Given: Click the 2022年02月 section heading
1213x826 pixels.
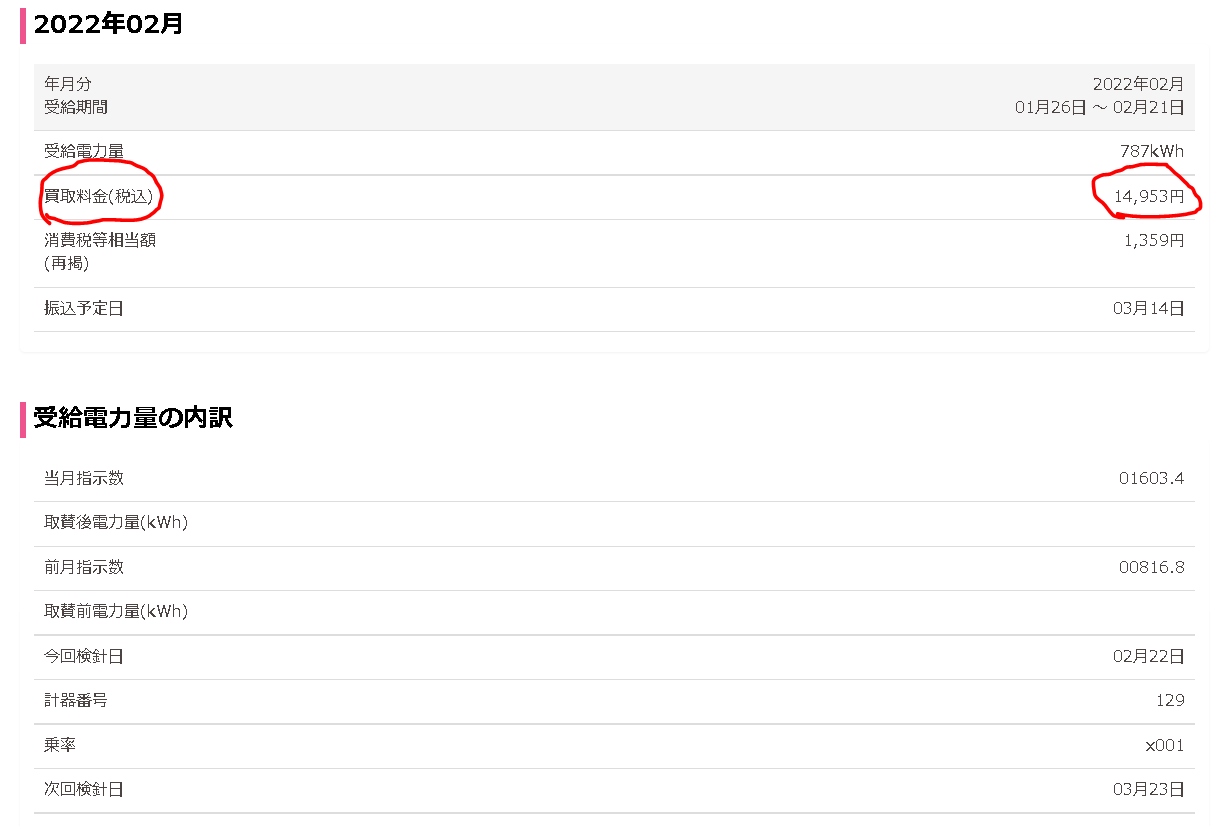Looking at the screenshot, I should [x=108, y=24].
